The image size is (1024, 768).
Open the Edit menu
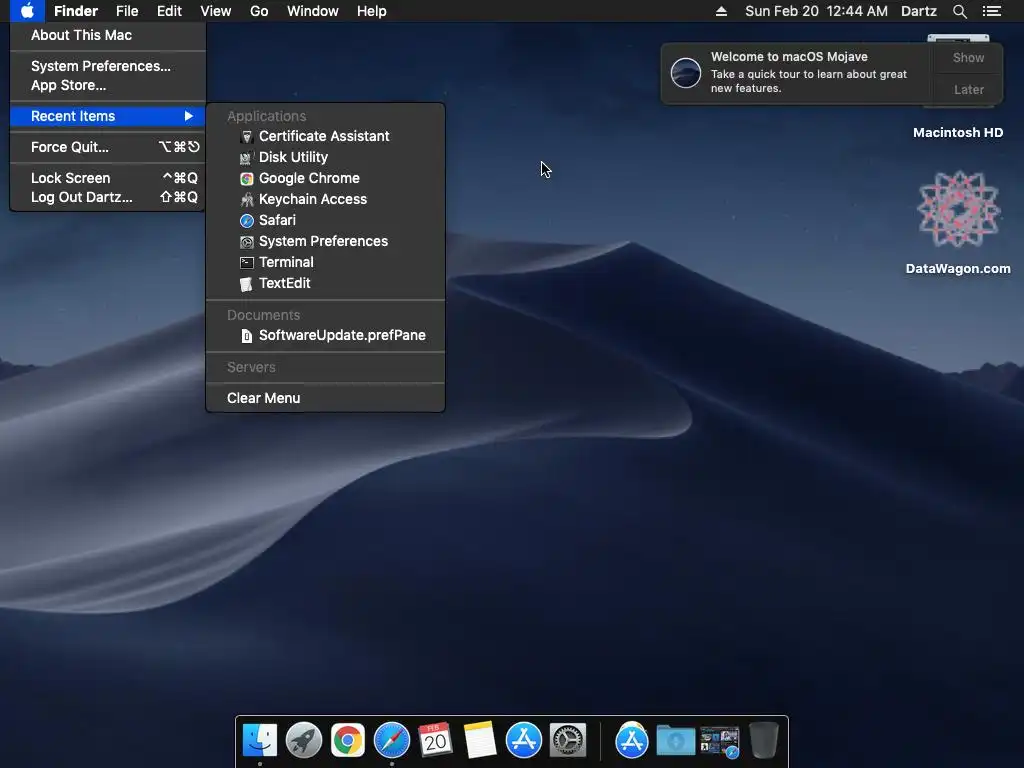coord(169,11)
